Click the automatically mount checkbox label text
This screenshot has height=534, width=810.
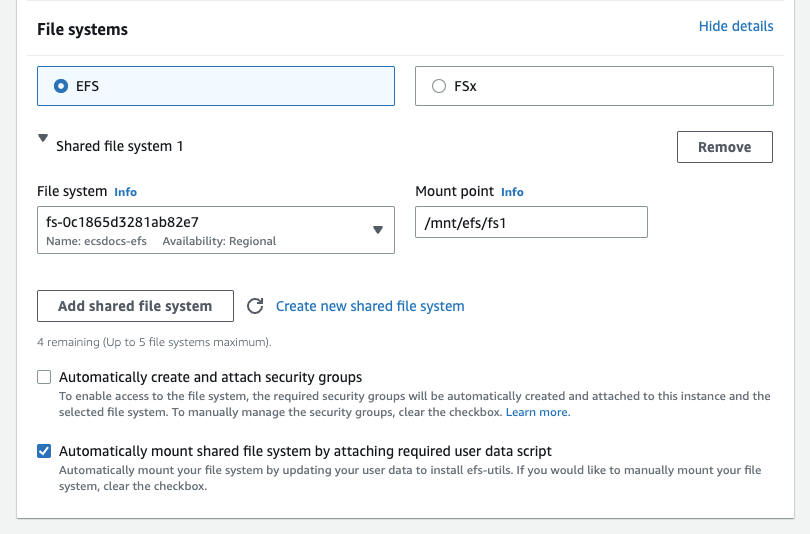tap(305, 451)
